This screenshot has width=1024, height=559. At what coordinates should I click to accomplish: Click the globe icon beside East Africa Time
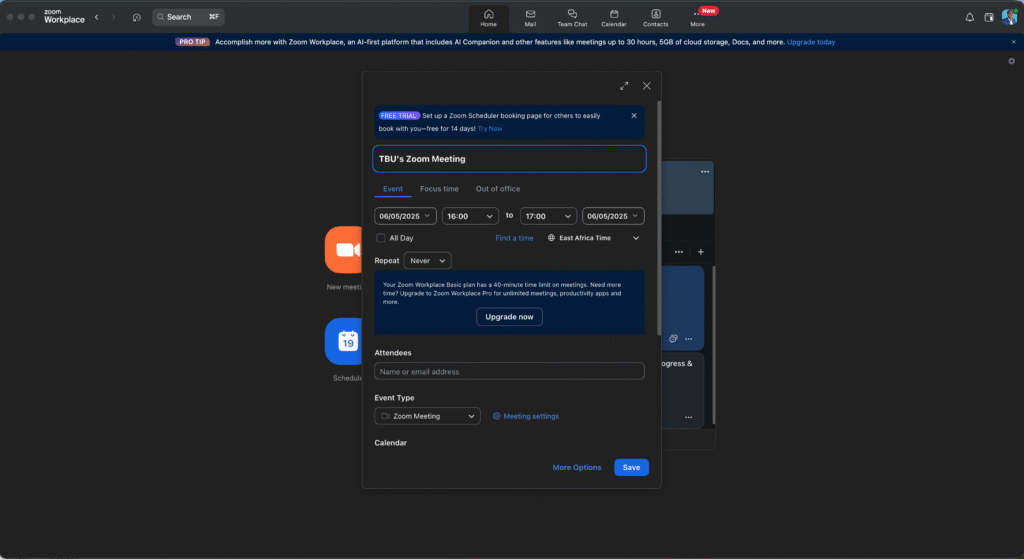point(551,238)
